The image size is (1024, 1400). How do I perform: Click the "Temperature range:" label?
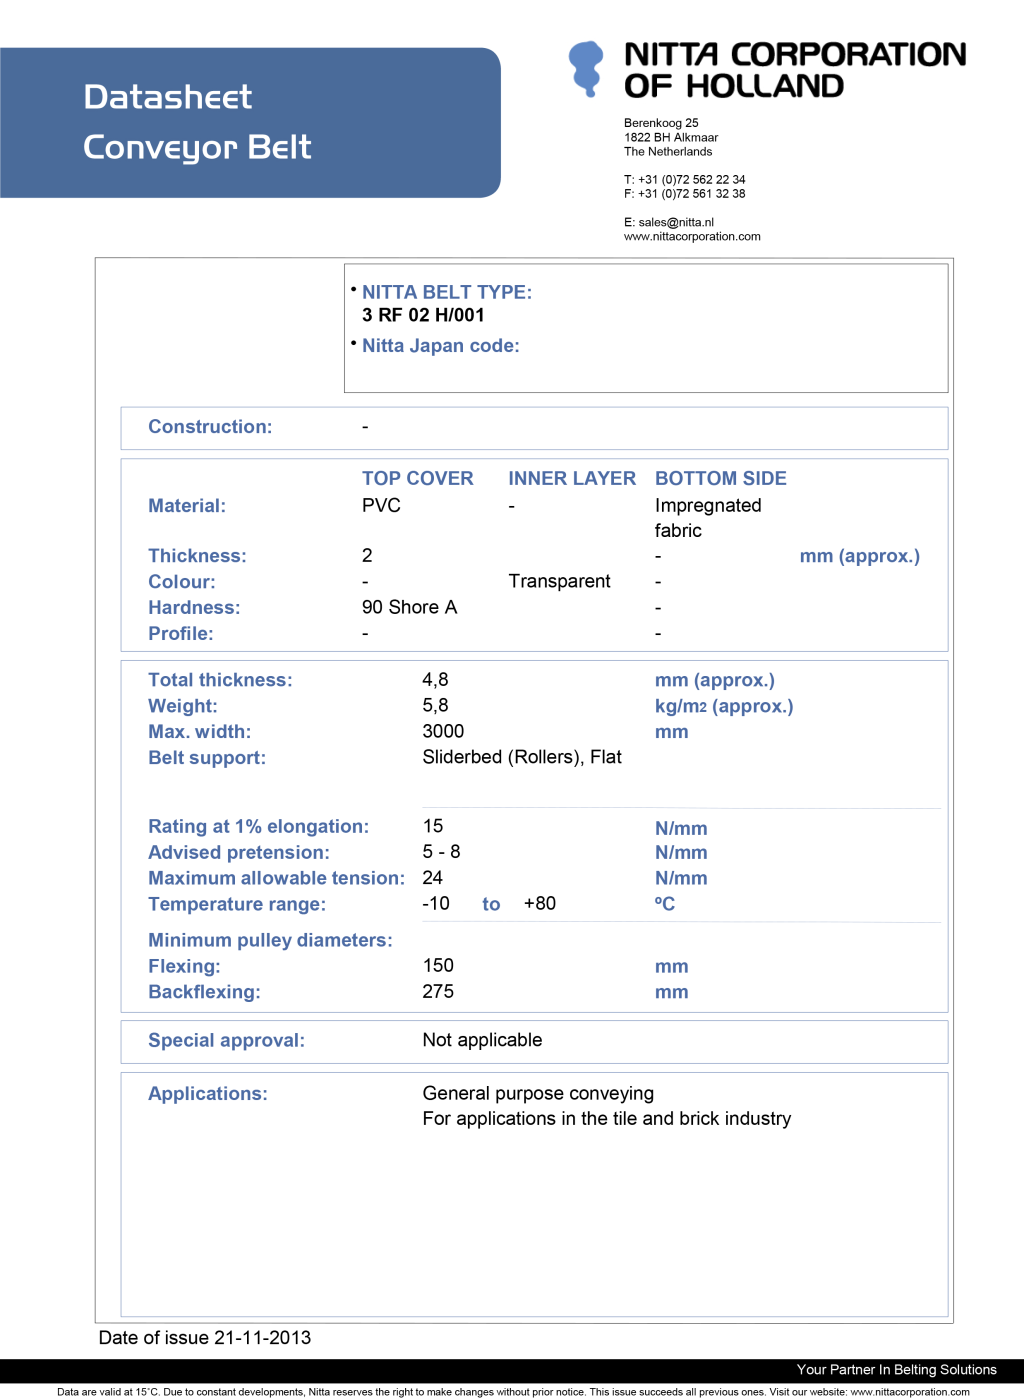click(x=237, y=904)
